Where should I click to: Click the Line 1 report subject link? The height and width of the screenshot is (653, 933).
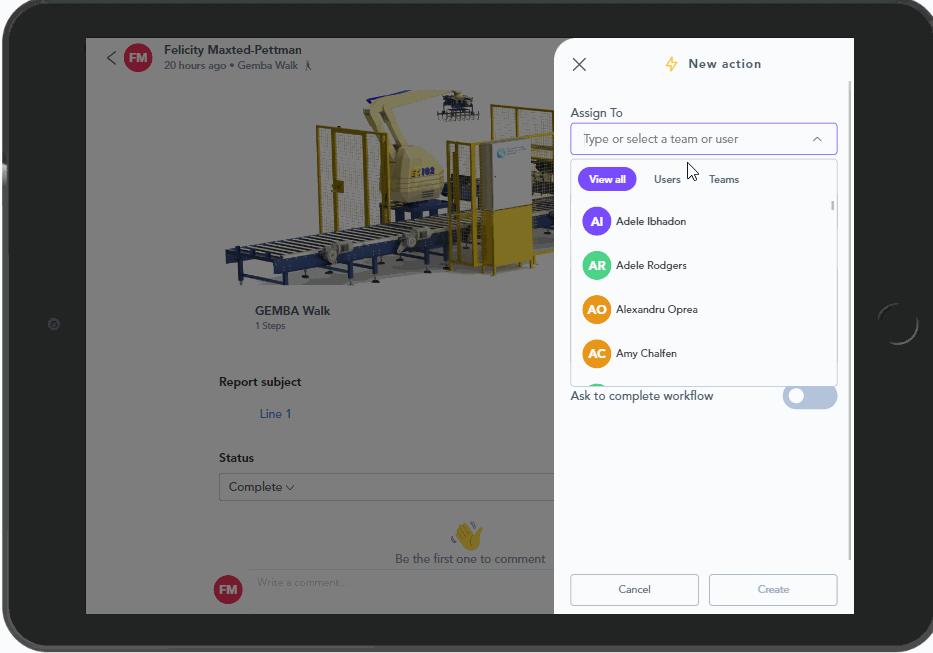point(276,414)
